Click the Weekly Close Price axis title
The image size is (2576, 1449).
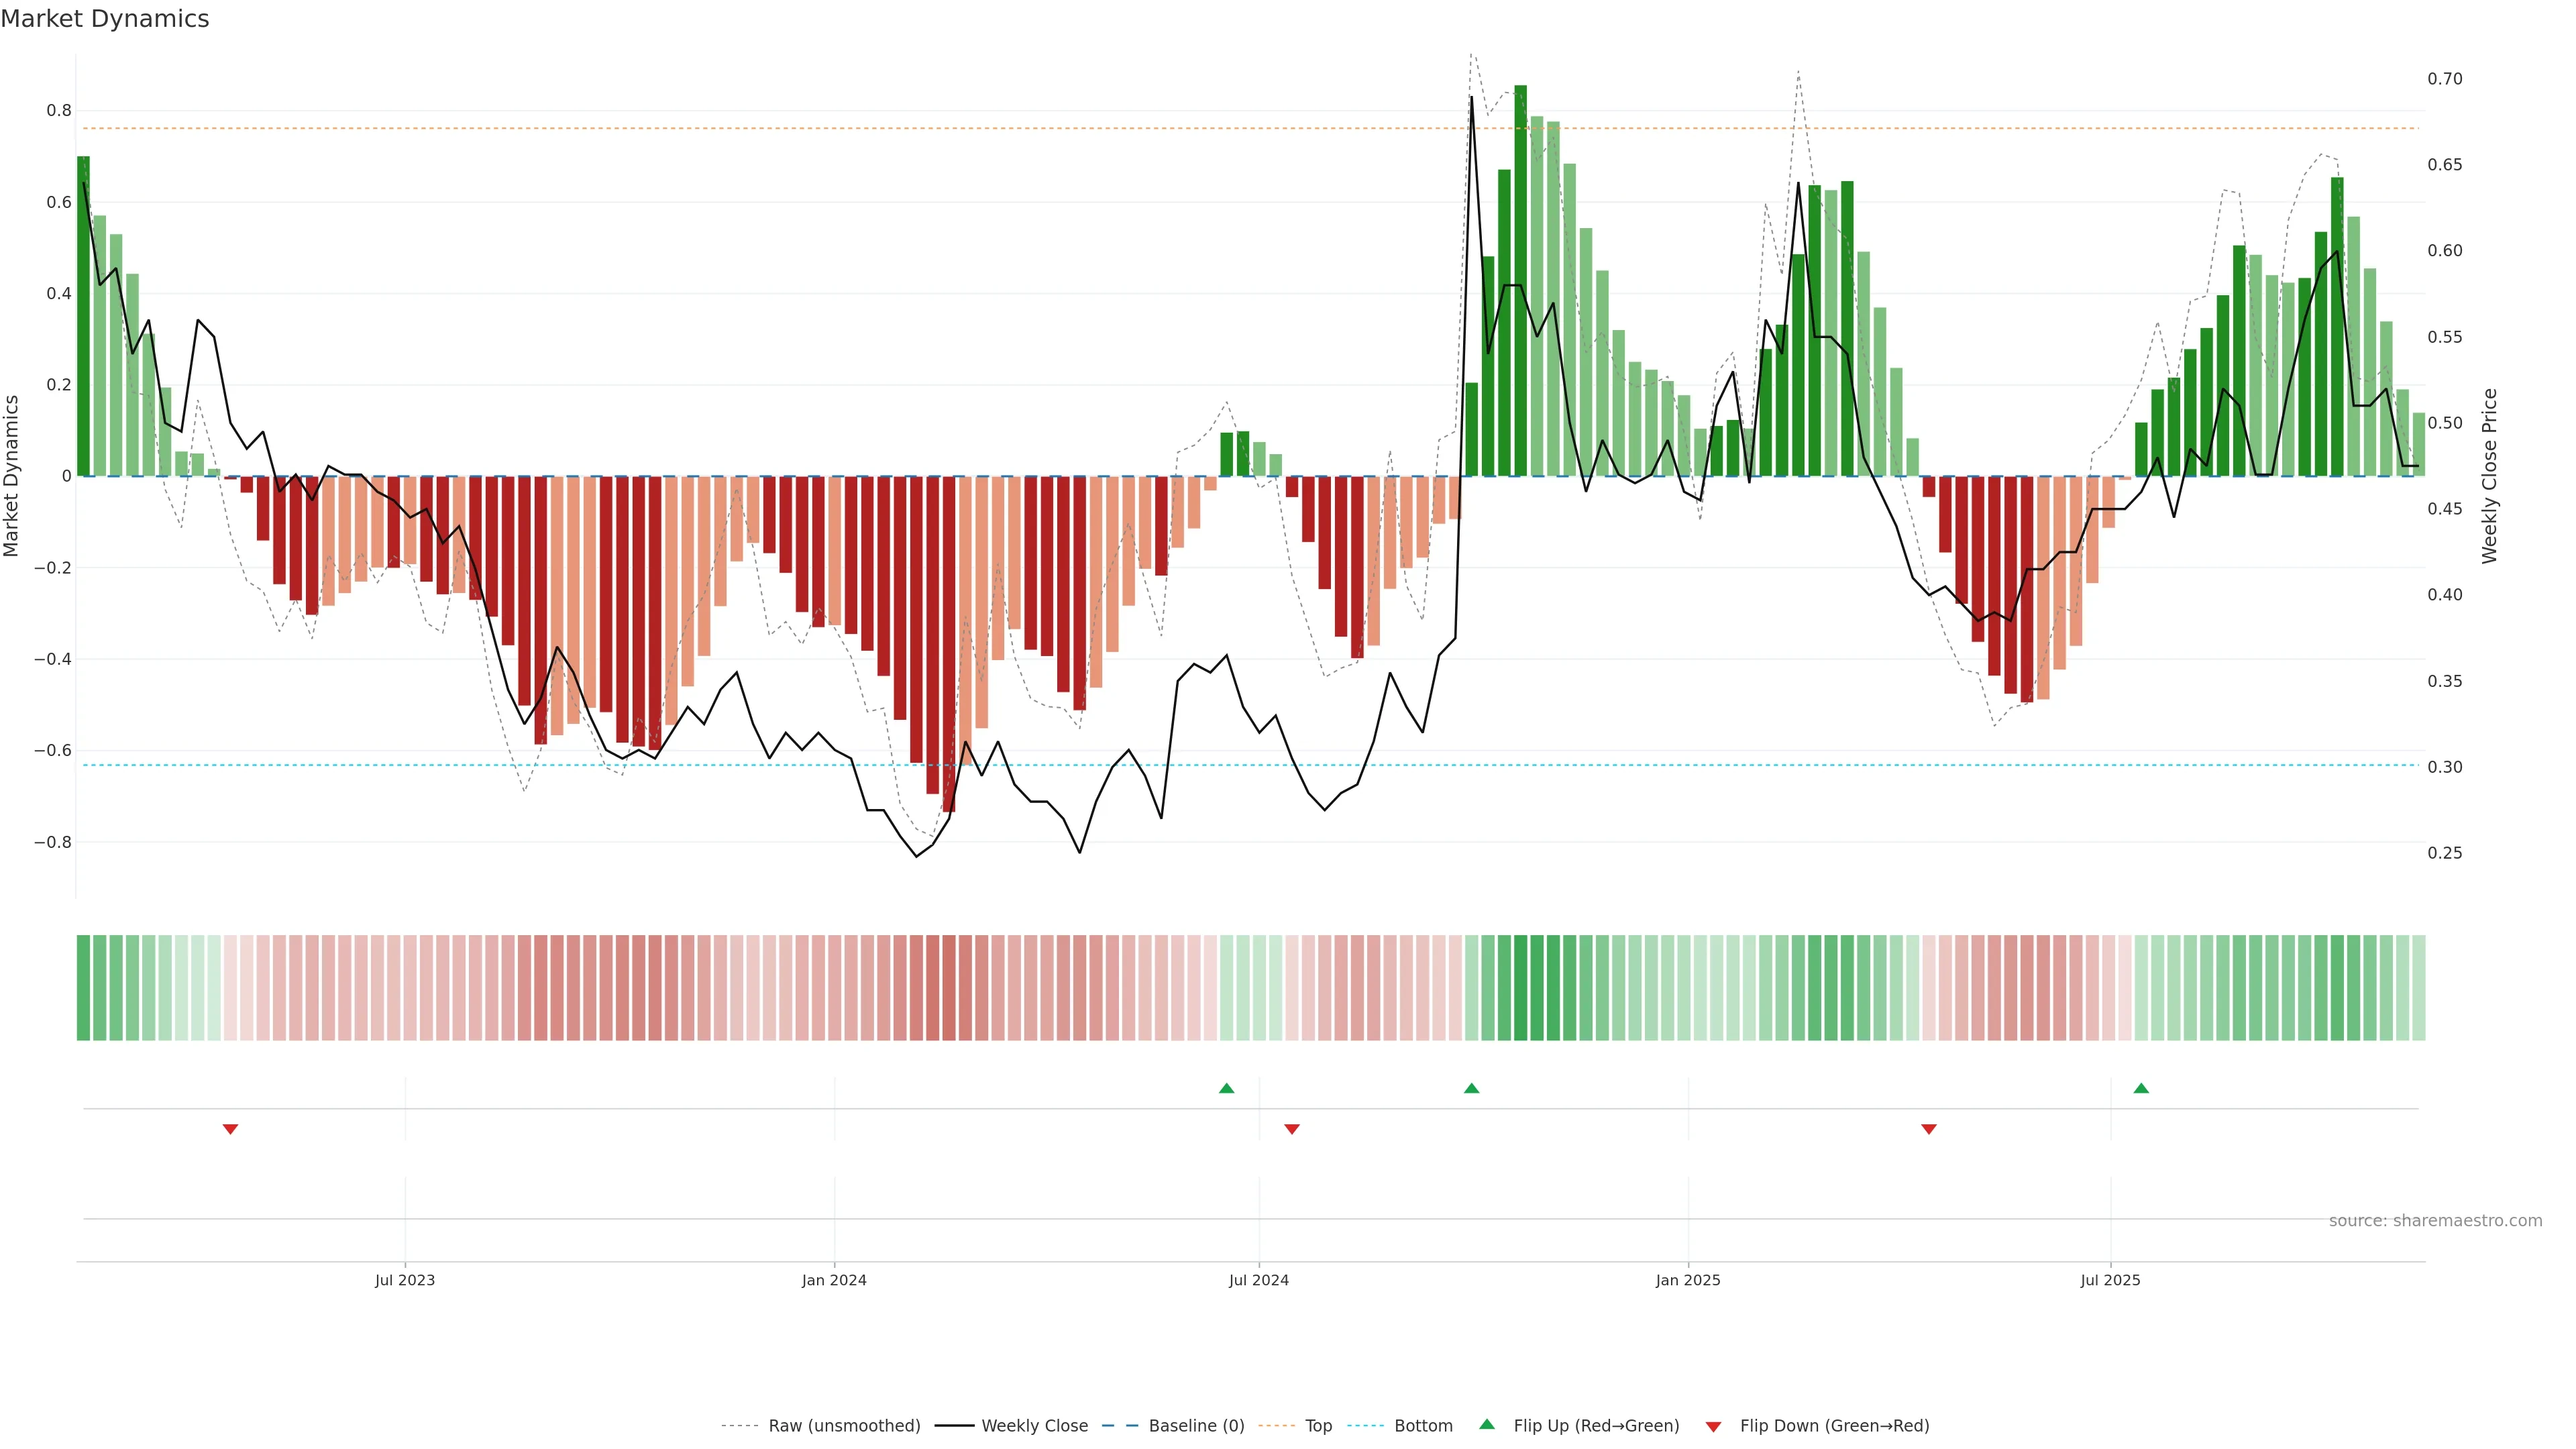2489,476
